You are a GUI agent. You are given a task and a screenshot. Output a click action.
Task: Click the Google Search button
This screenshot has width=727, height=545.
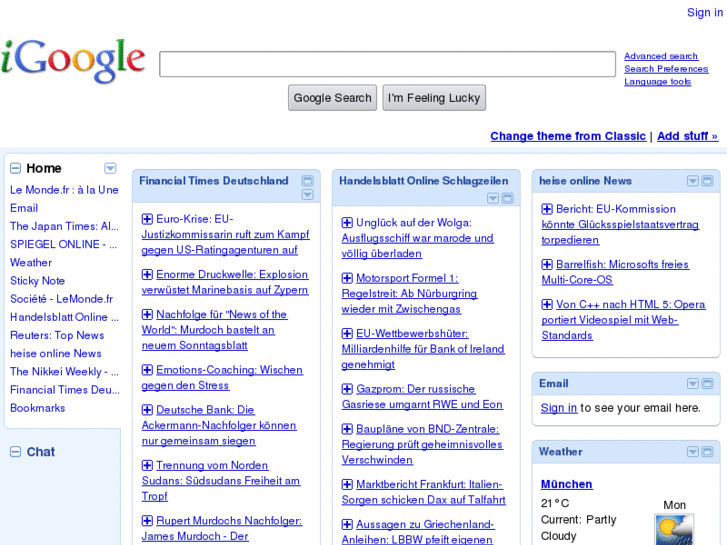point(332,98)
